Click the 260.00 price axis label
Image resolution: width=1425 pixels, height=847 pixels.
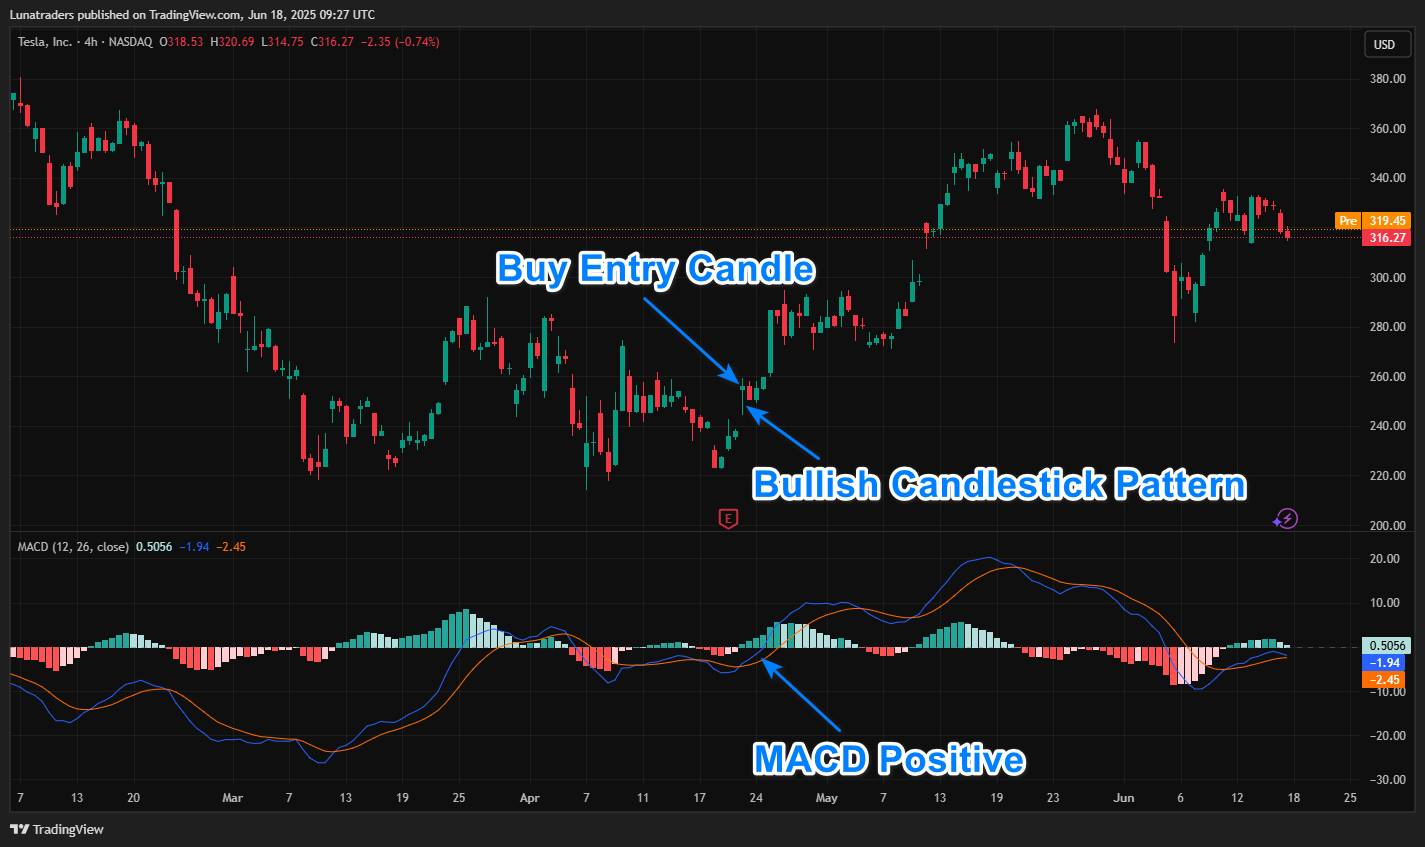(1388, 377)
